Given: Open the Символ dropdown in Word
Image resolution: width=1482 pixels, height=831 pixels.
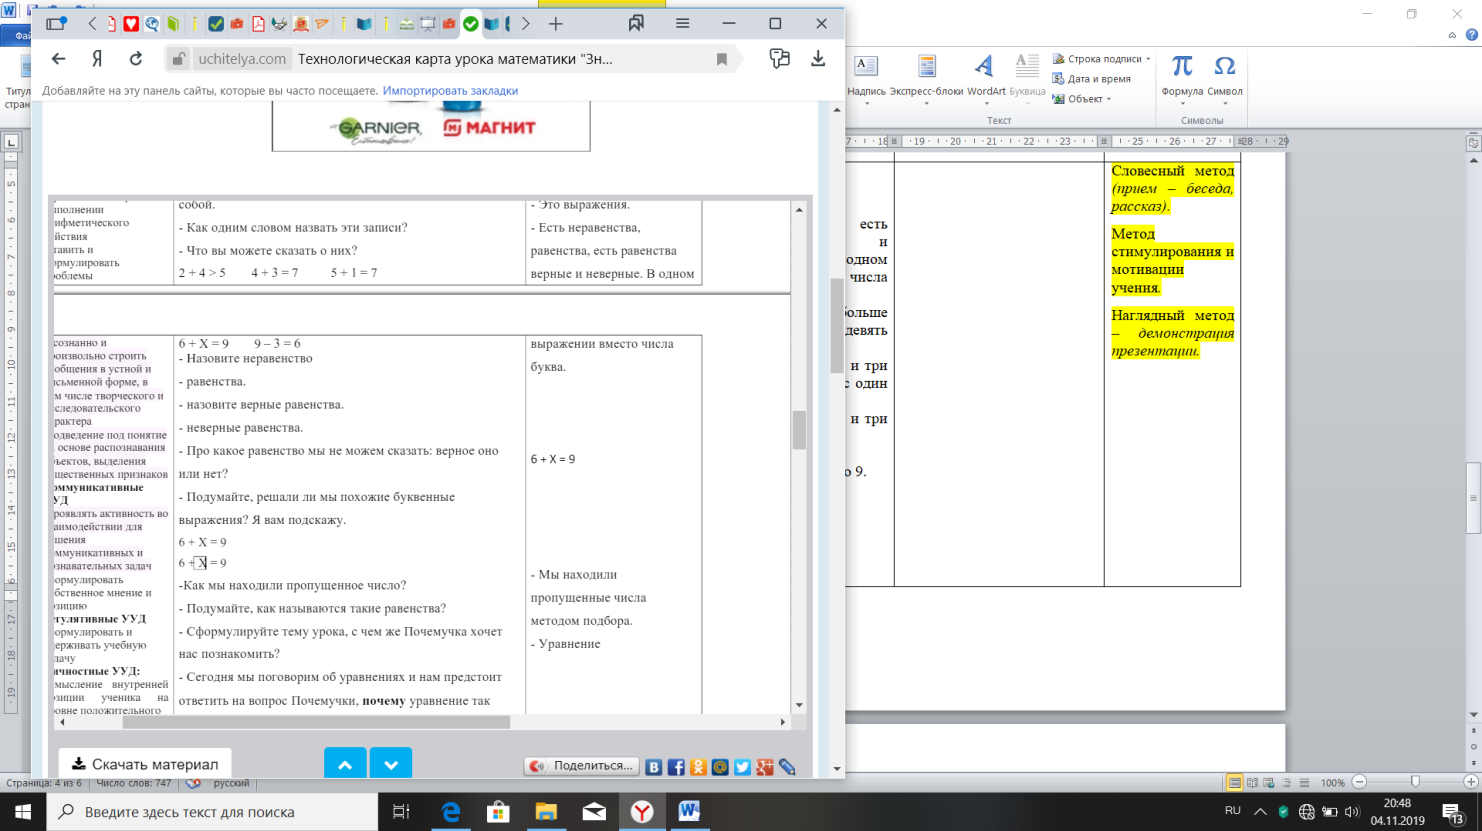Looking at the screenshot, I should (1225, 78).
